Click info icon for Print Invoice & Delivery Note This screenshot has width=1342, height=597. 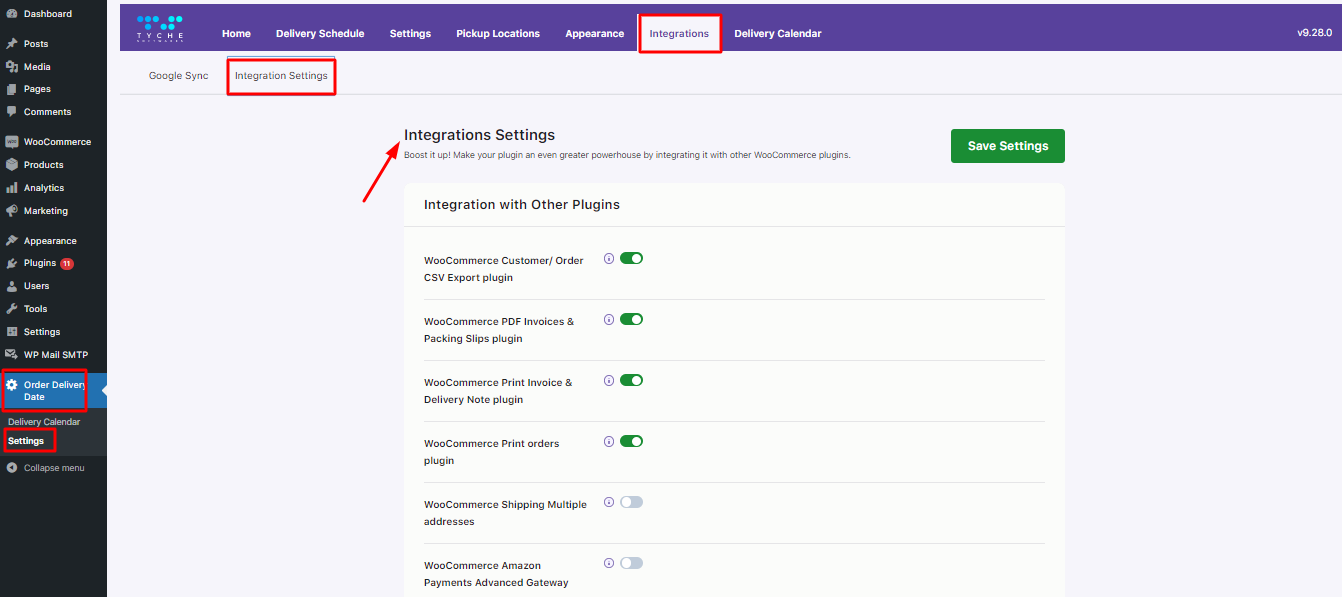[x=609, y=380]
